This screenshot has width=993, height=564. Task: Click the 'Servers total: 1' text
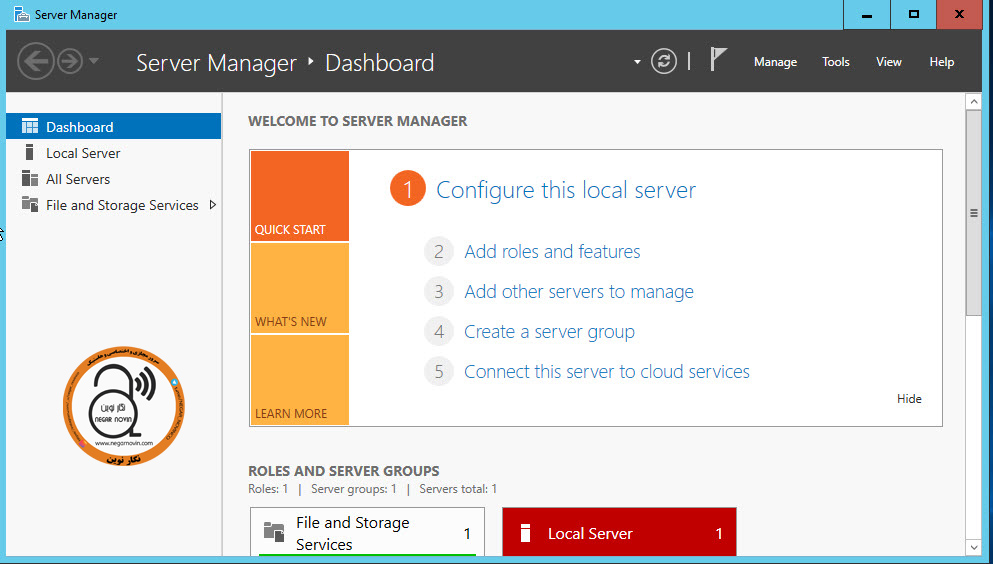[x=458, y=489]
